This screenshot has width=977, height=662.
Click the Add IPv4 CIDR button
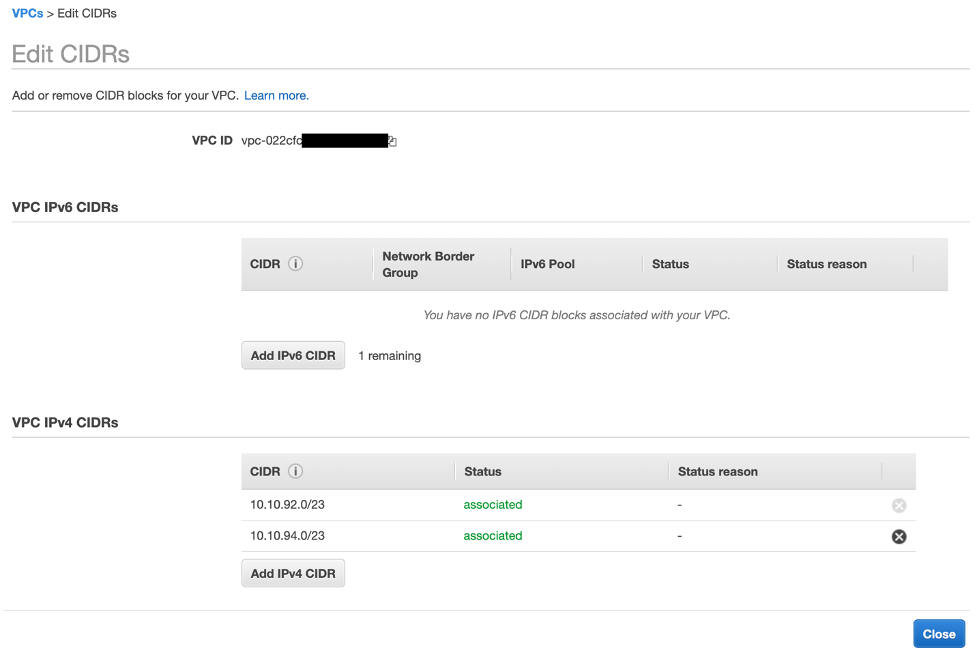[292, 573]
